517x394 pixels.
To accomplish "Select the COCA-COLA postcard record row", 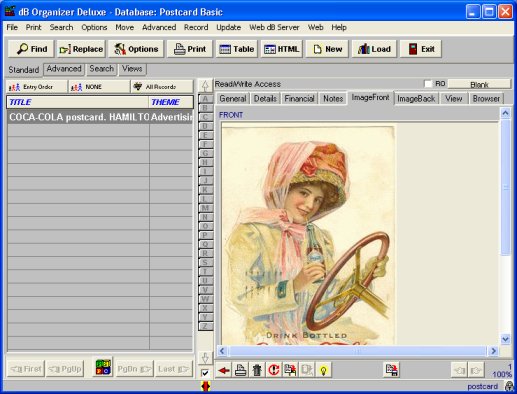I will [x=100, y=117].
